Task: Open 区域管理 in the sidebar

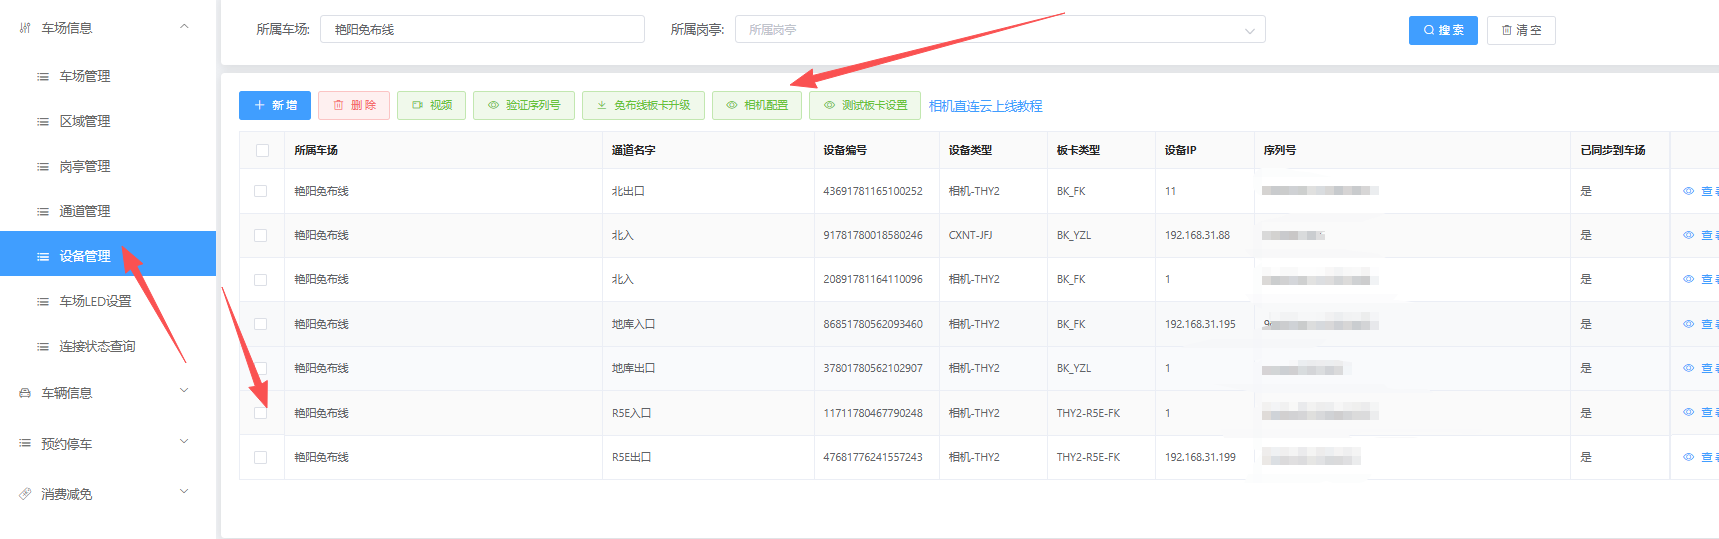Action: (85, 121)
